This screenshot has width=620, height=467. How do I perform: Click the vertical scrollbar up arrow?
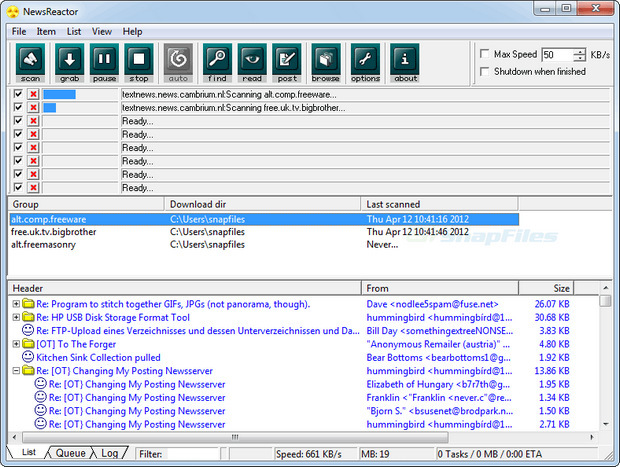(x=605, y=288)
